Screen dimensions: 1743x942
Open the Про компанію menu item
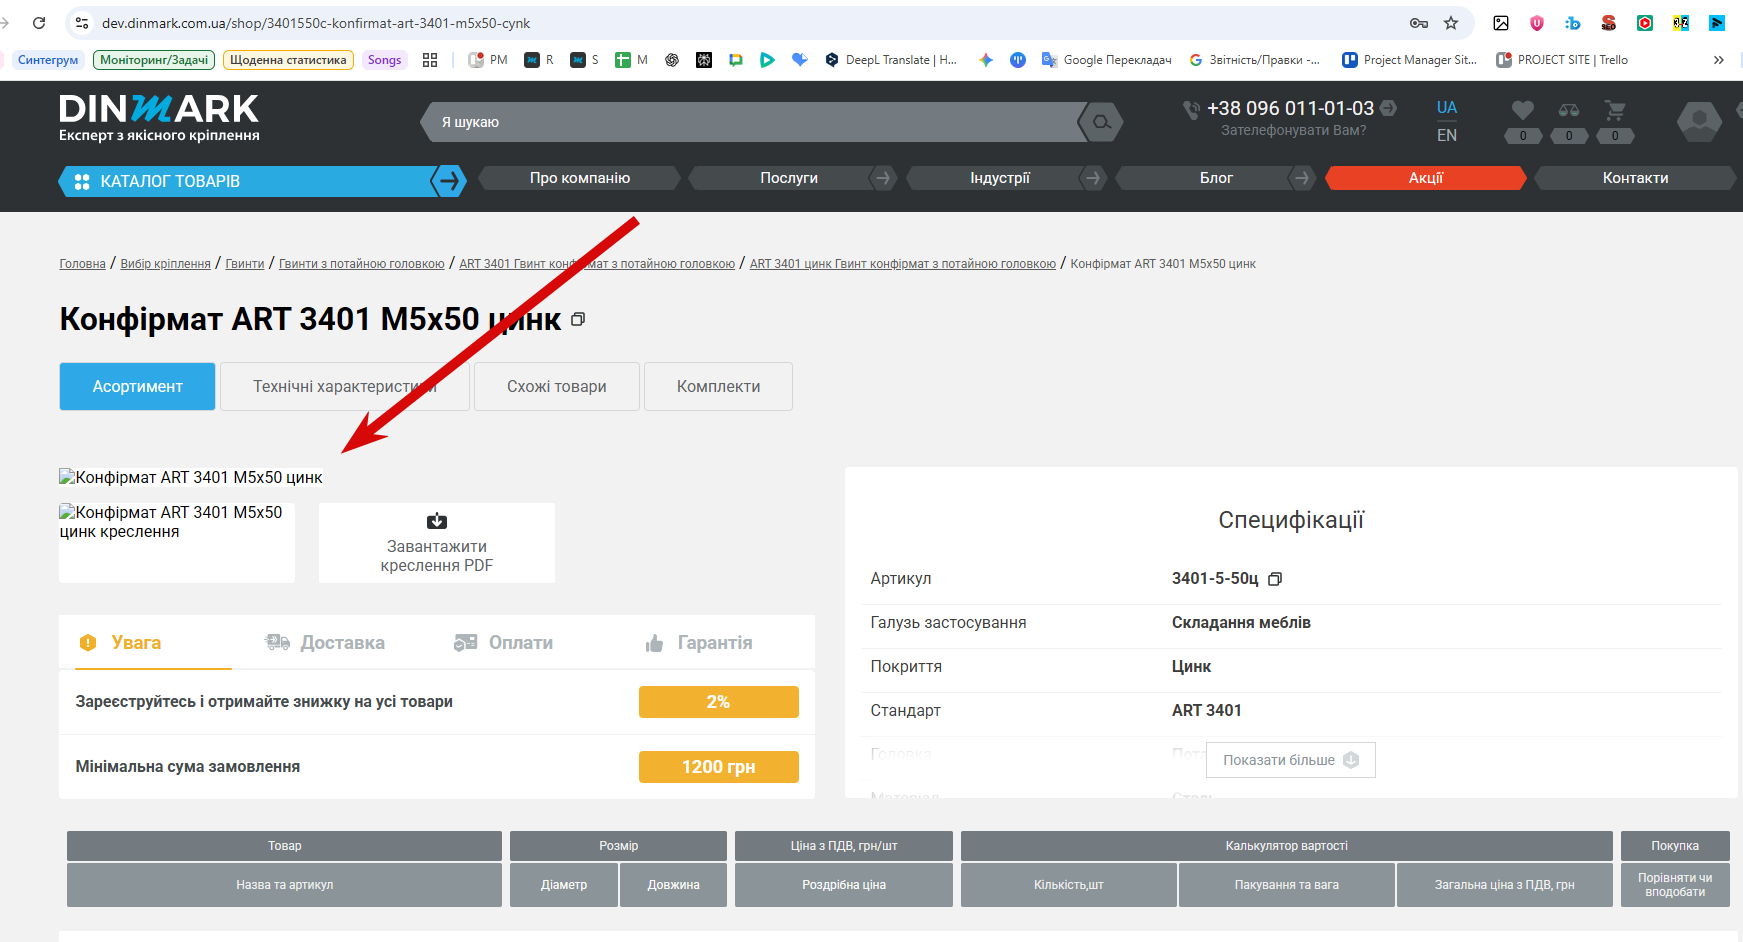click(x=580, y=178)
